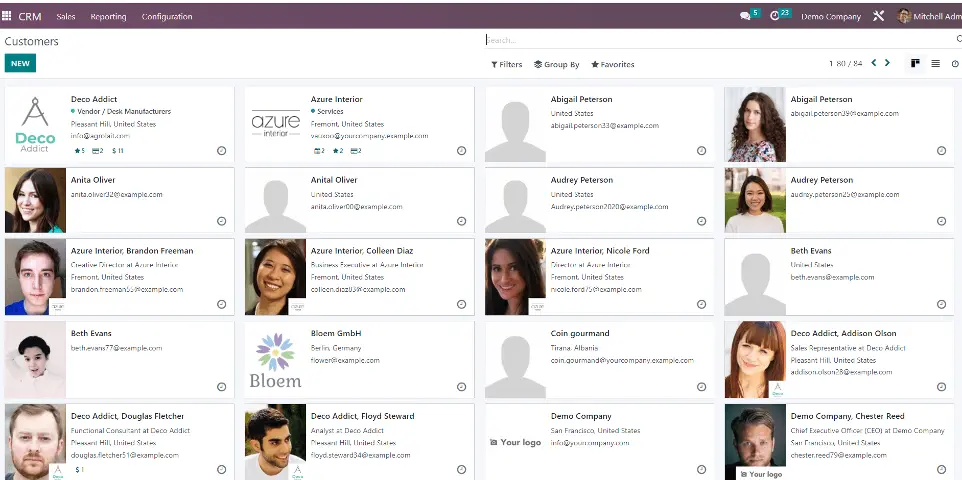Image resolution: width=962 pixels, height=480 pixels.
Task: Click the pager count 1-80 / 84
Action: tap(845, 64)
